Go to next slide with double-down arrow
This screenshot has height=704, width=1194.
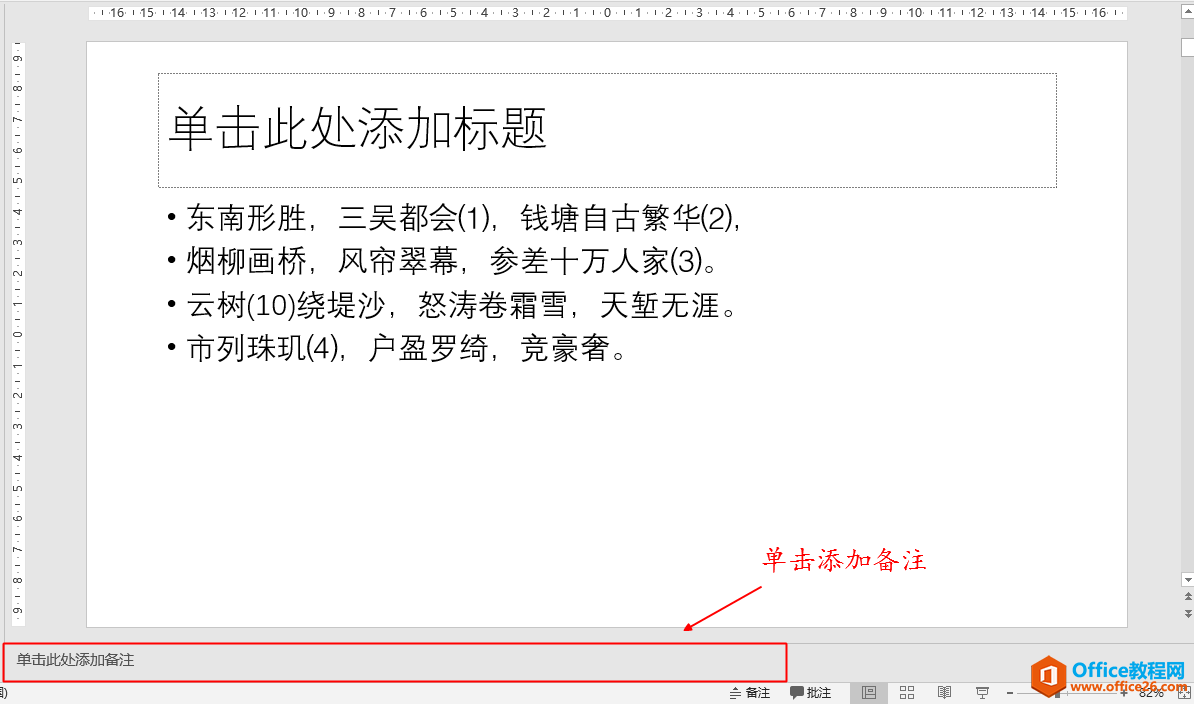tap(1188, 613)
